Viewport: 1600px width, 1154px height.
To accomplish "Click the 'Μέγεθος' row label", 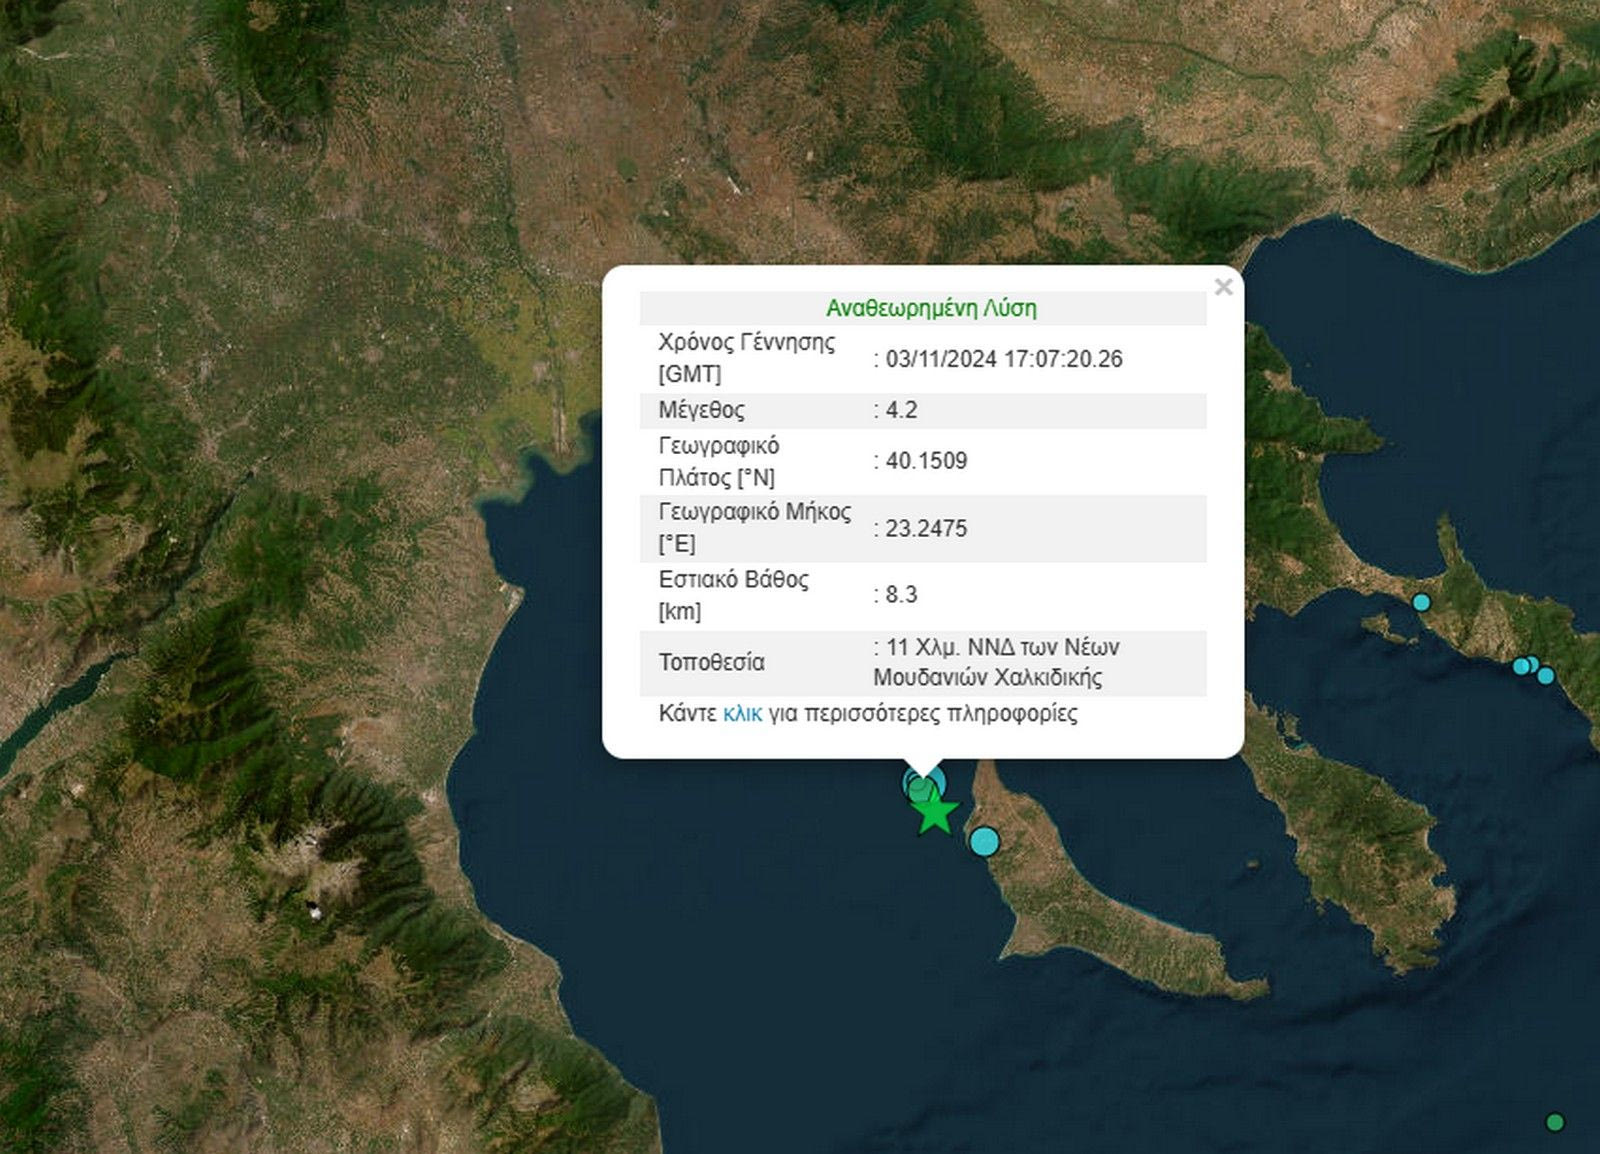I will click(701, 410).
